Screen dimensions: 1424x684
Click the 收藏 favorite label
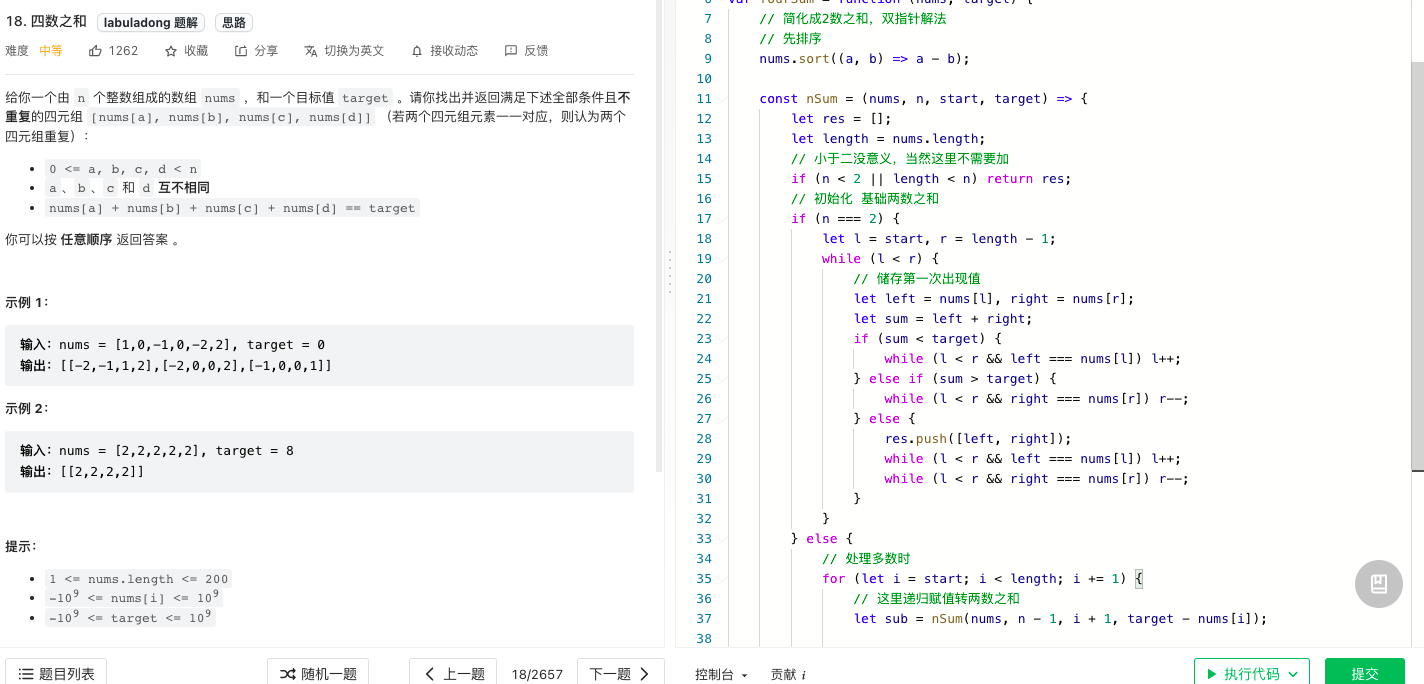pos(196,51)
